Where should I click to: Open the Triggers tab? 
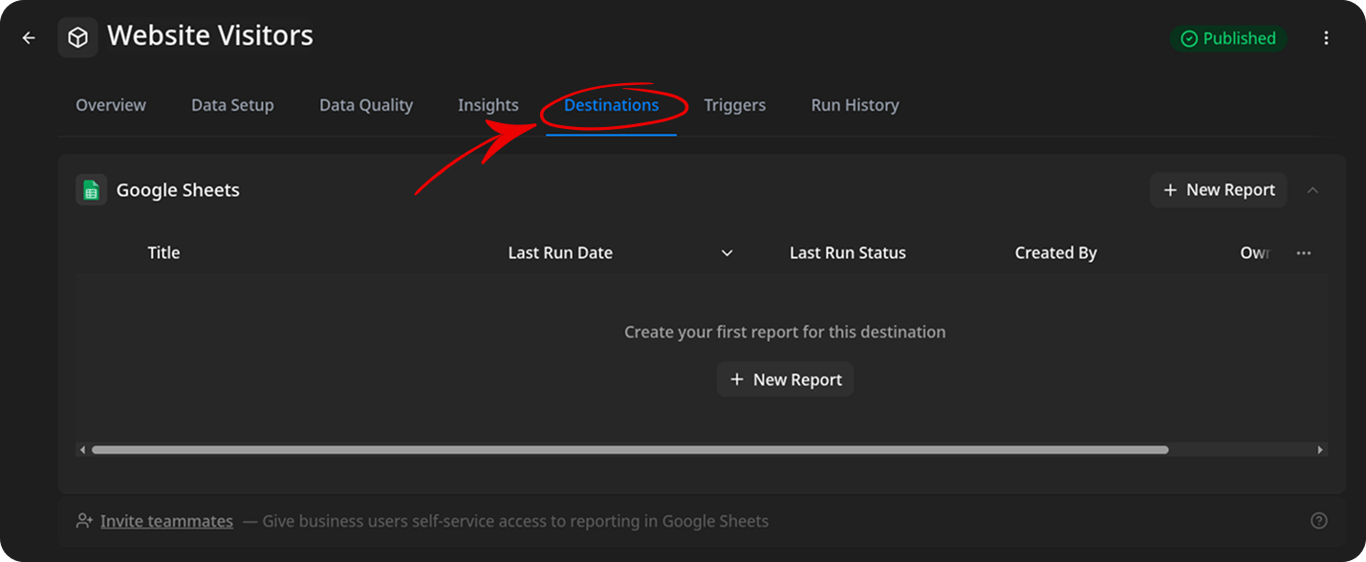click(735, 105)
